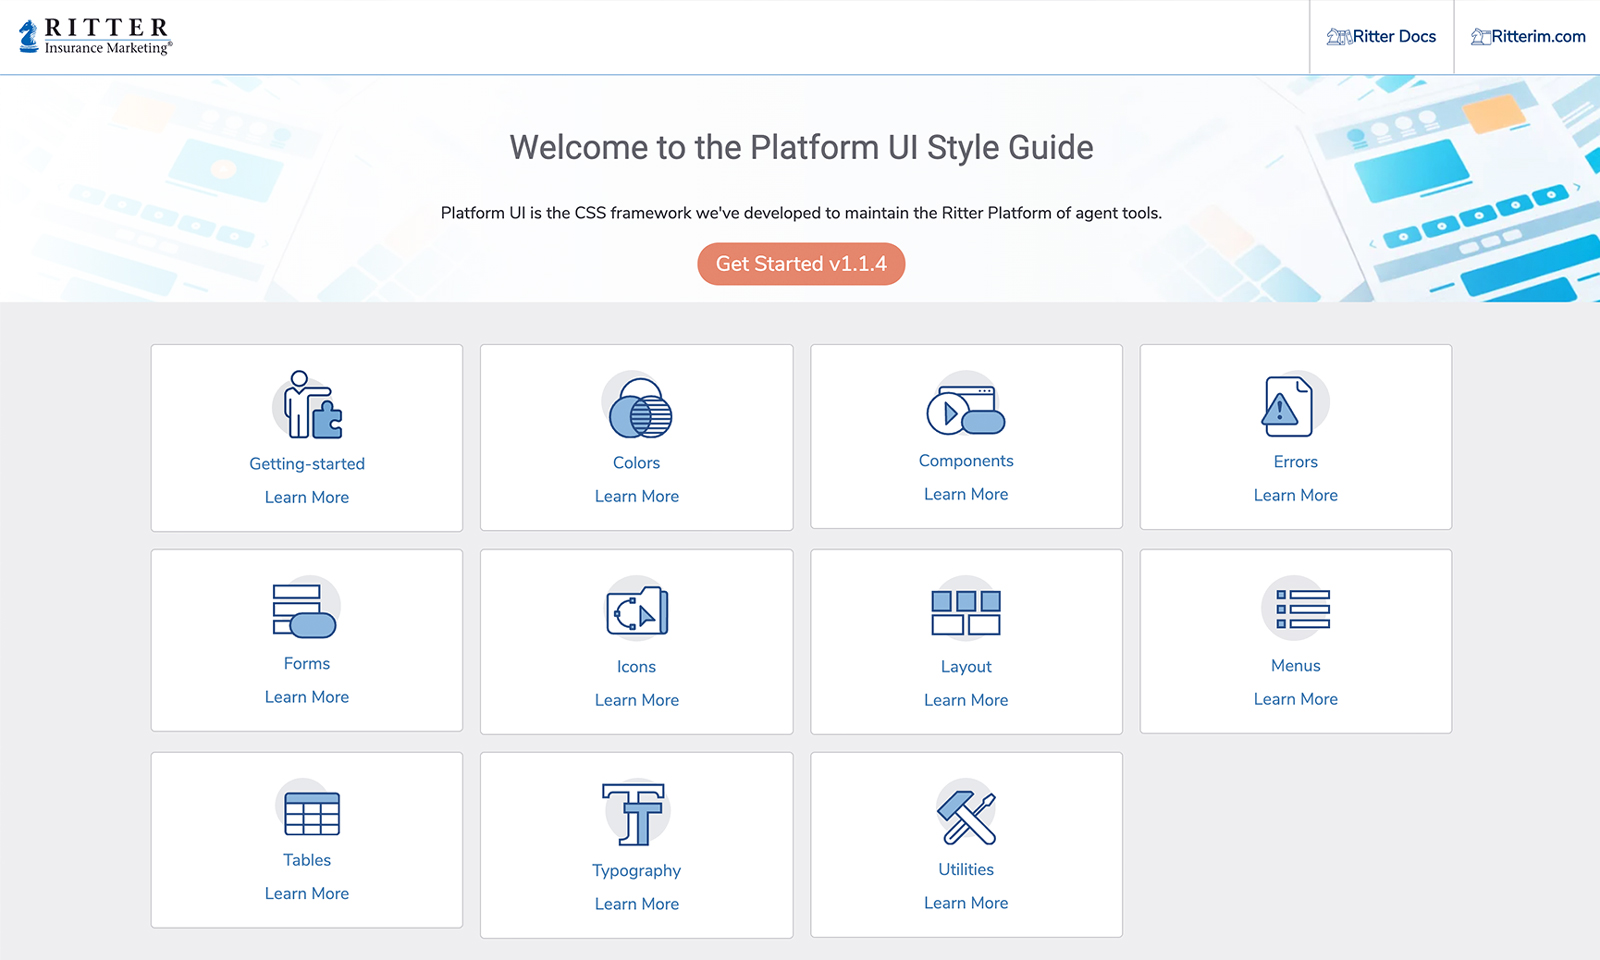Click Learn More under Colors
The width and height of the screenshot is (1600, 960).
(637, 496)
